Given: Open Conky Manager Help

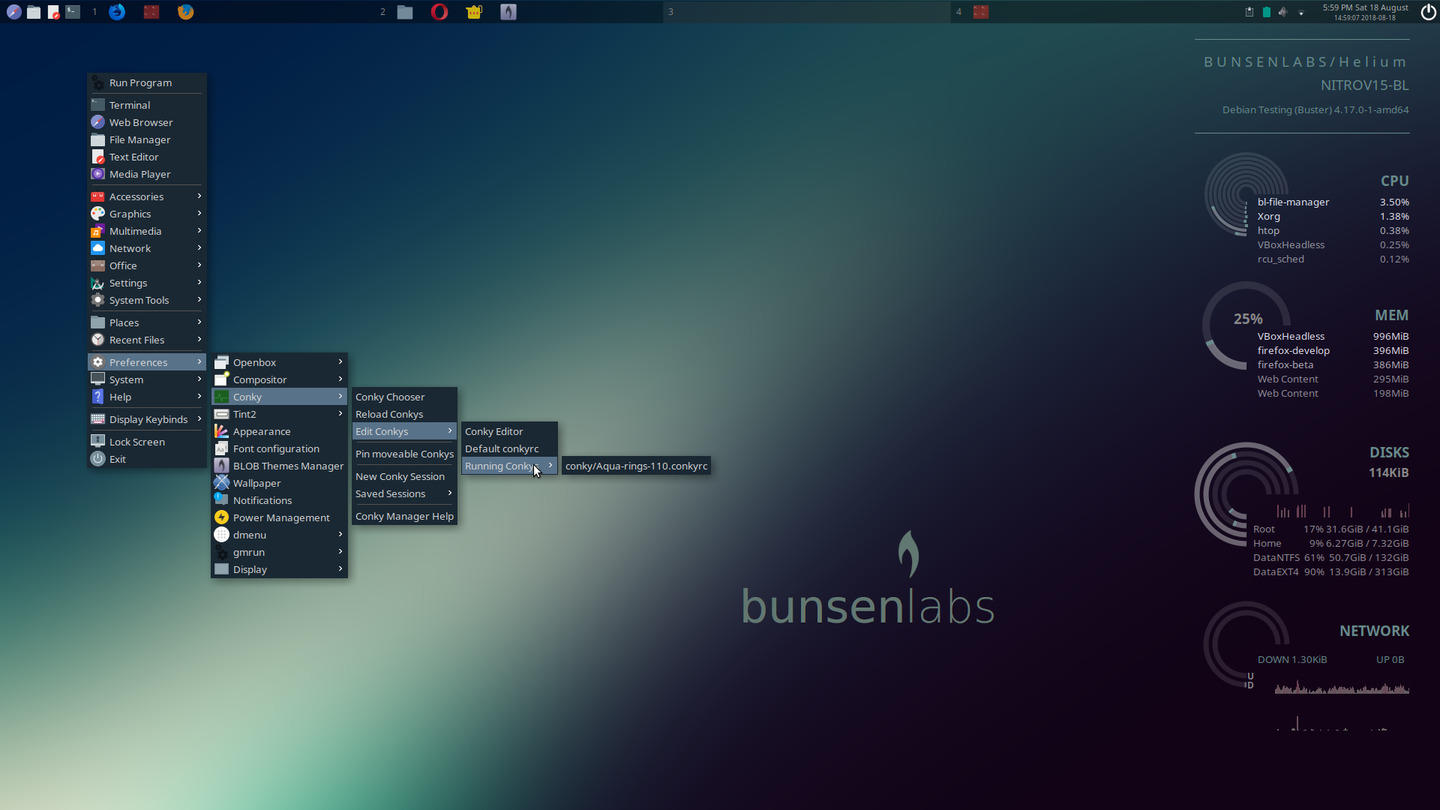Looking at the screenshot, I should [404, 517].
